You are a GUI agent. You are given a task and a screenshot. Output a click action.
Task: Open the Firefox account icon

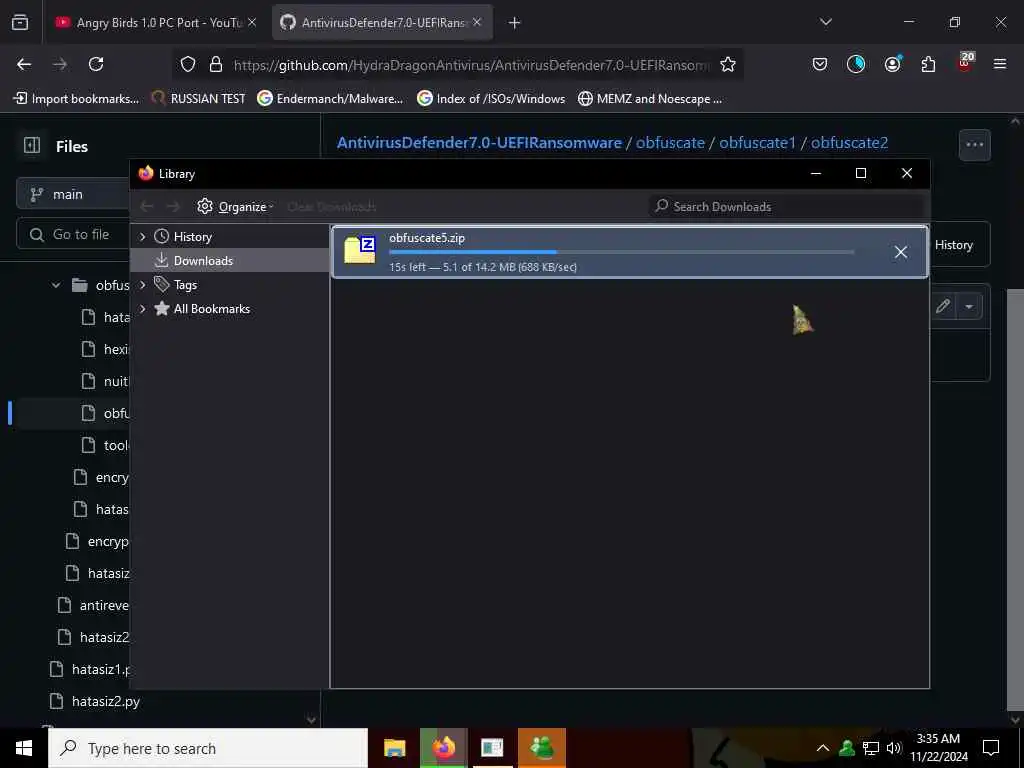coord(892,64)
